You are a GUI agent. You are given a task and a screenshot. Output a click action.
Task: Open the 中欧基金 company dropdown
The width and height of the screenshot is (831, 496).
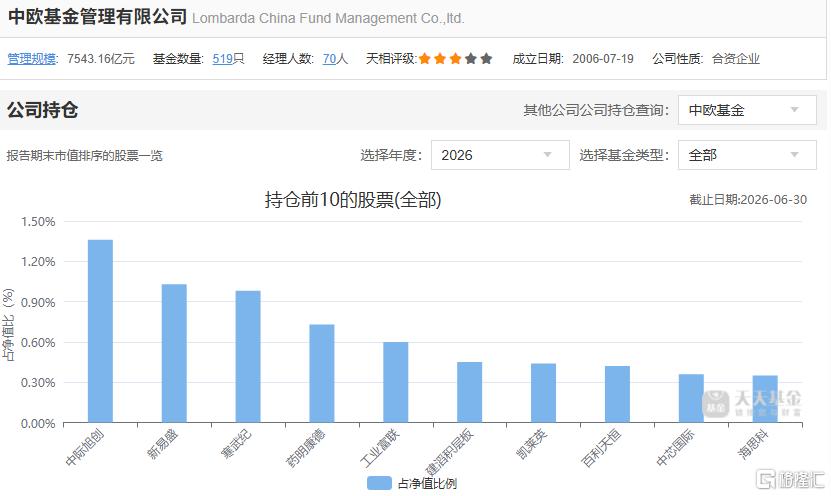point(747,110)
